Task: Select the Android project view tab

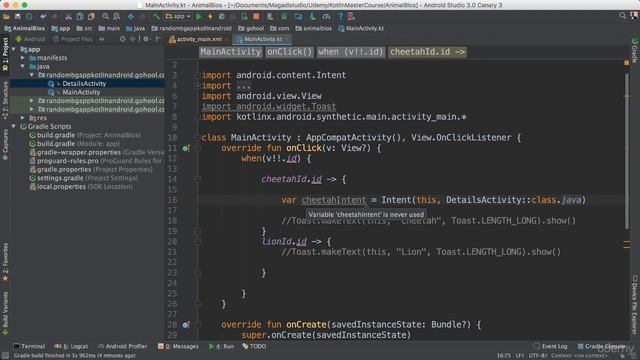Action: 30,39
